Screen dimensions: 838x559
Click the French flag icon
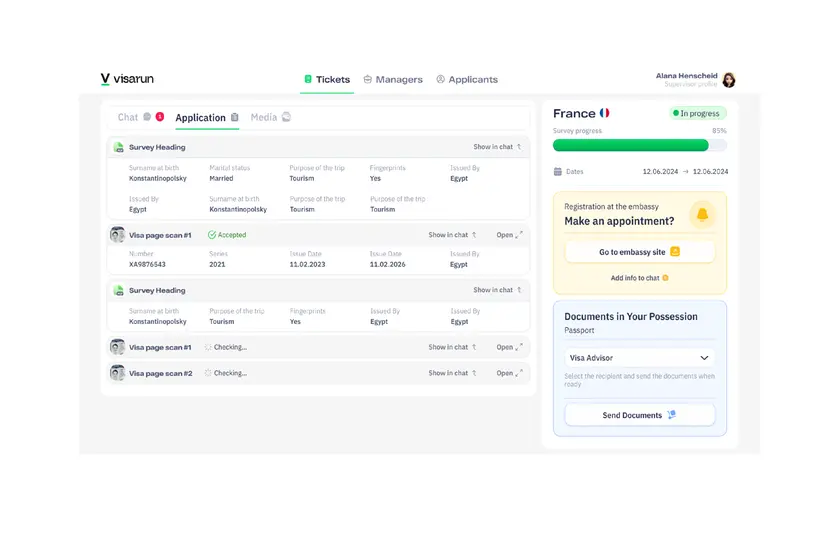(604, 113)
